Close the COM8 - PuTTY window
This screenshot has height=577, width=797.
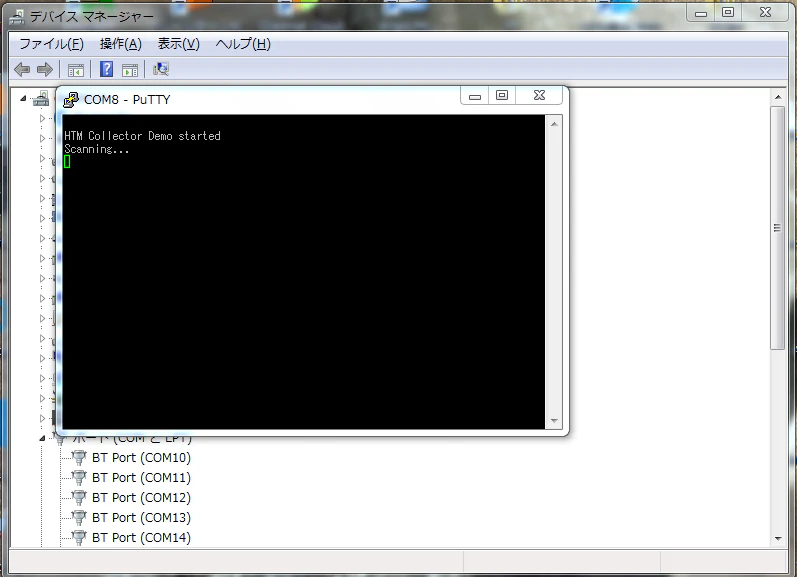click(539, 96)
